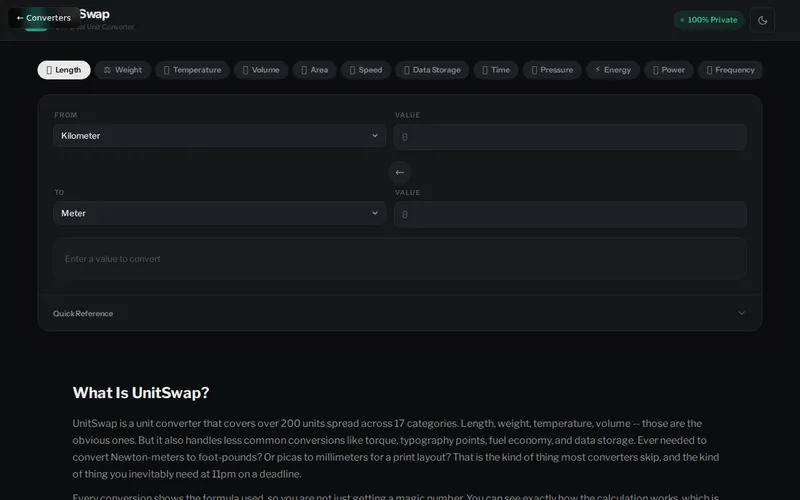This screenshot has height=500, width=800.
Task: Click the 100% Private badge
Action: point(709,20)
